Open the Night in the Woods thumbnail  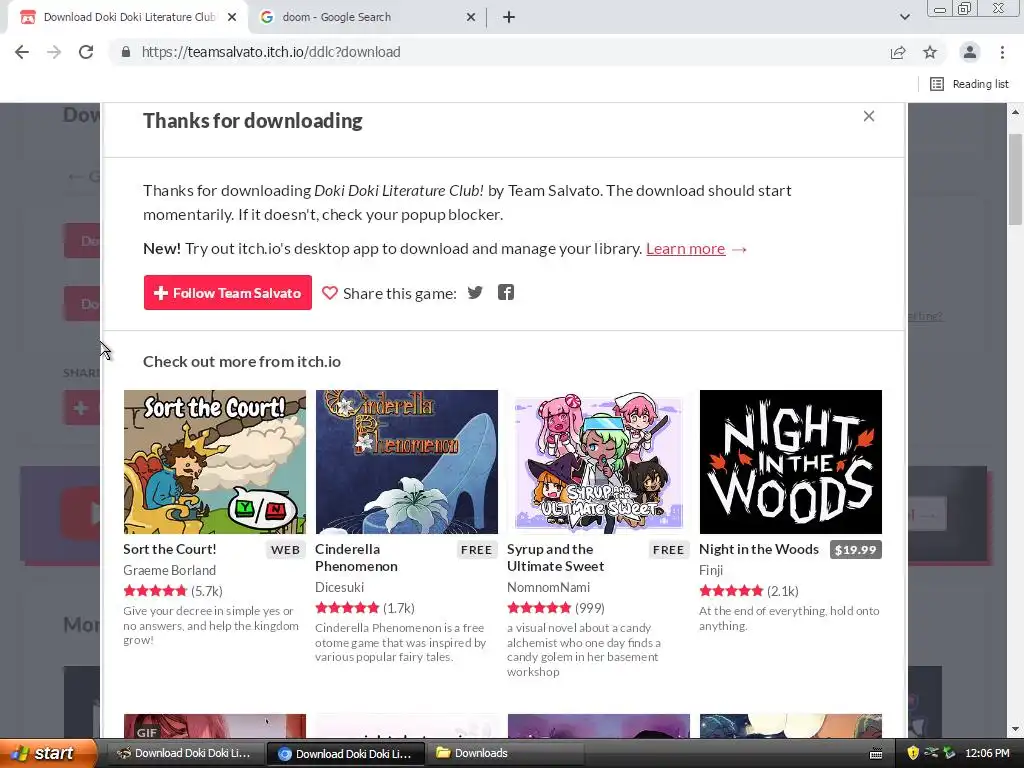pos(790,462)
